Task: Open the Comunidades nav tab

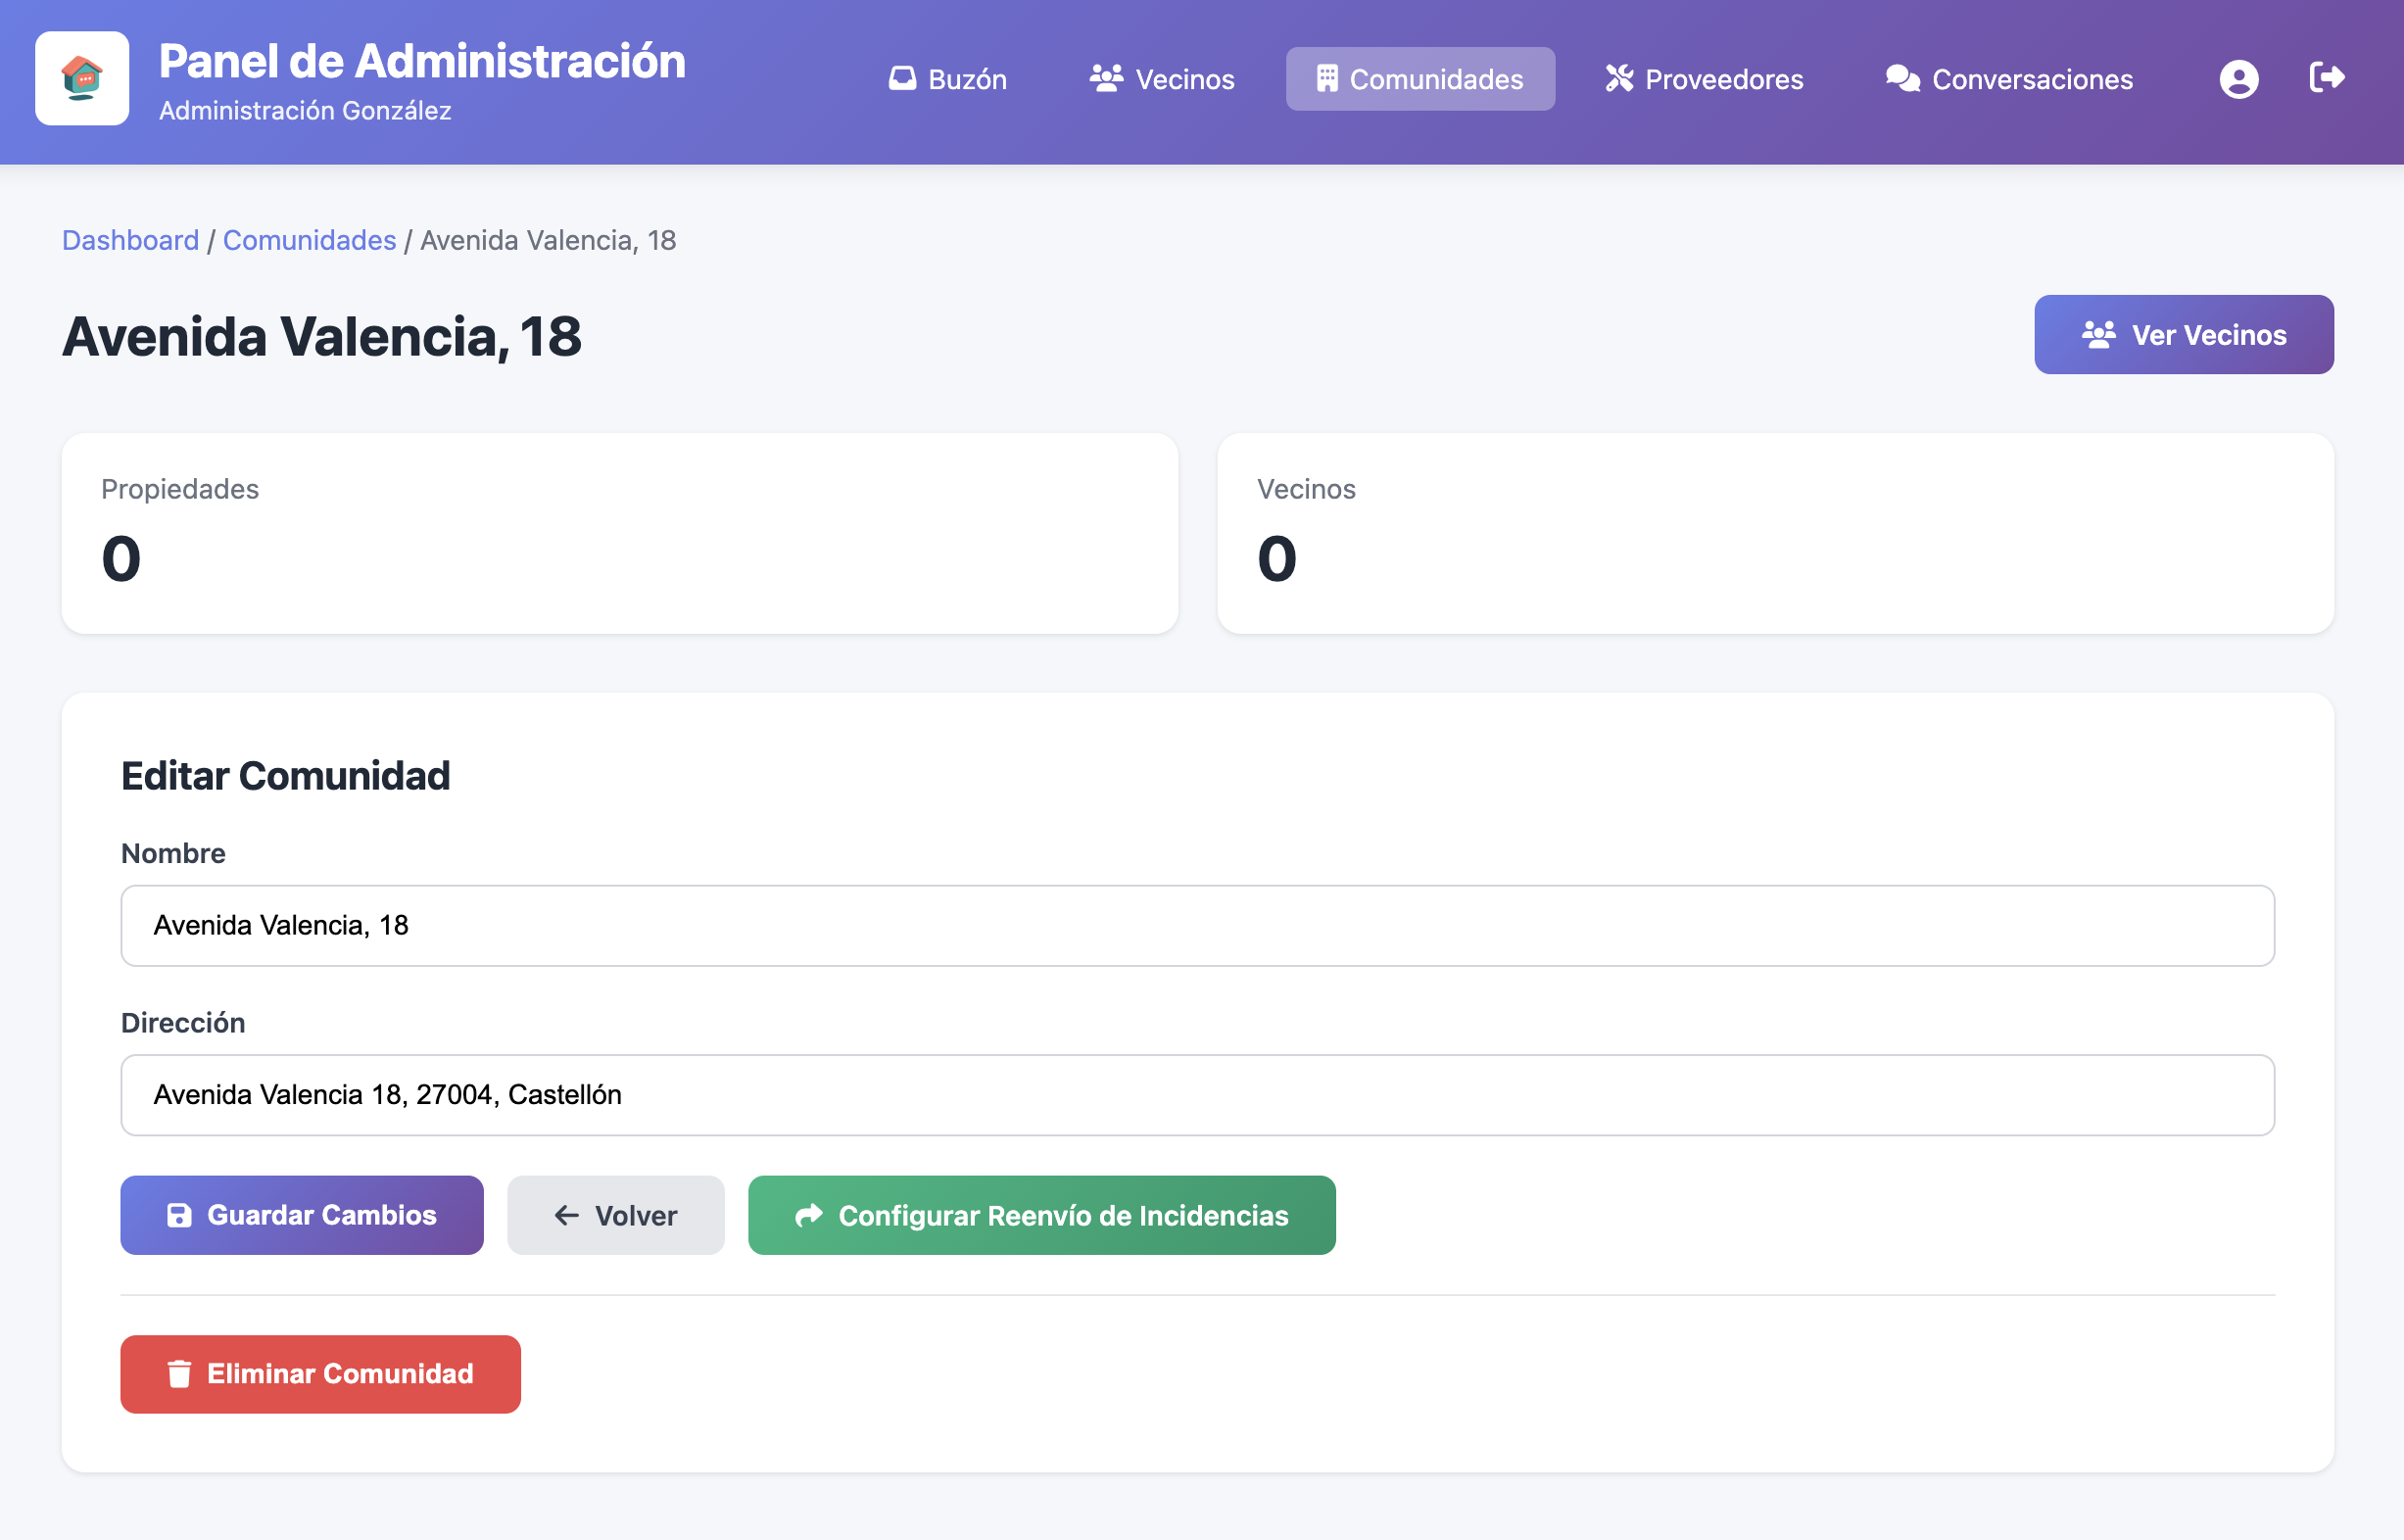Action: [x=1419, y=79]
